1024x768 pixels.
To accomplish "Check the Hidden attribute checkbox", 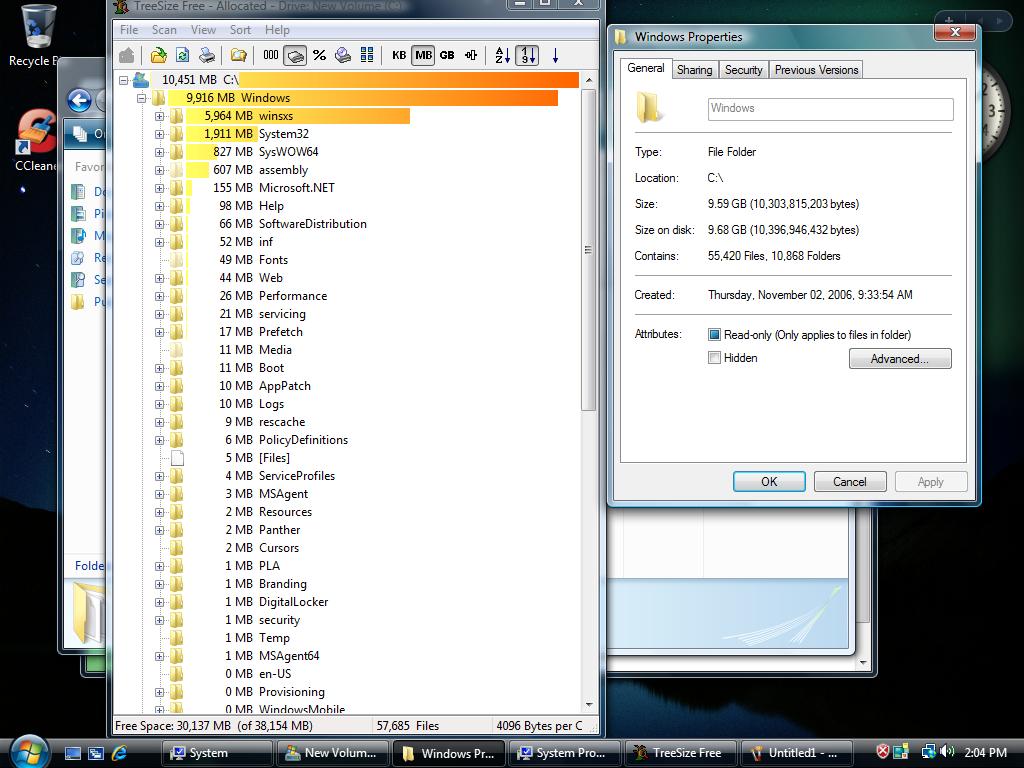I will (714, 358).
